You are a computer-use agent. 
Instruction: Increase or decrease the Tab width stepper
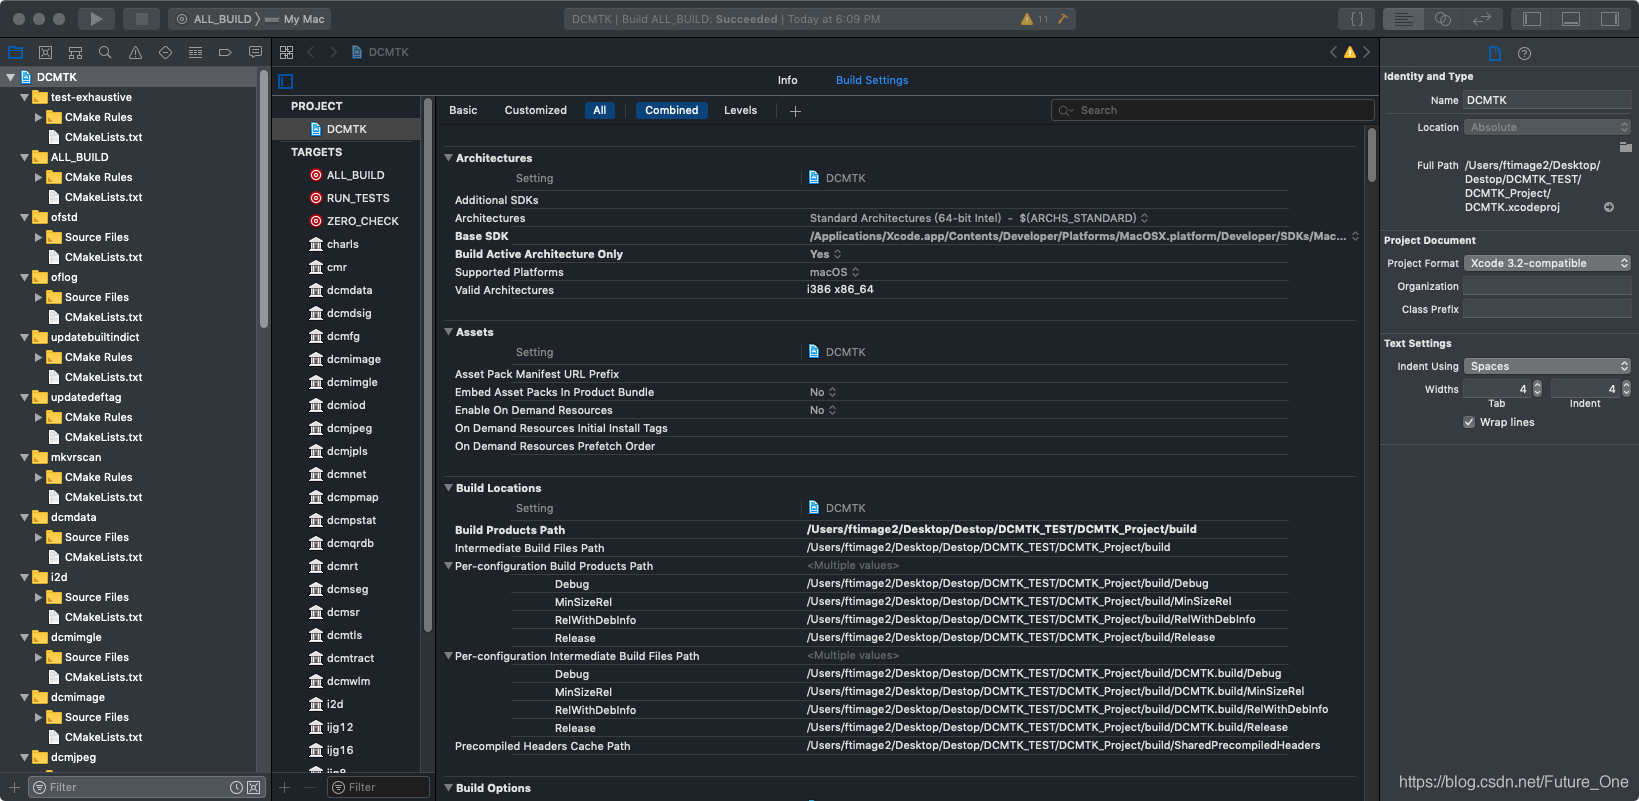click(x=1537, y=389)
